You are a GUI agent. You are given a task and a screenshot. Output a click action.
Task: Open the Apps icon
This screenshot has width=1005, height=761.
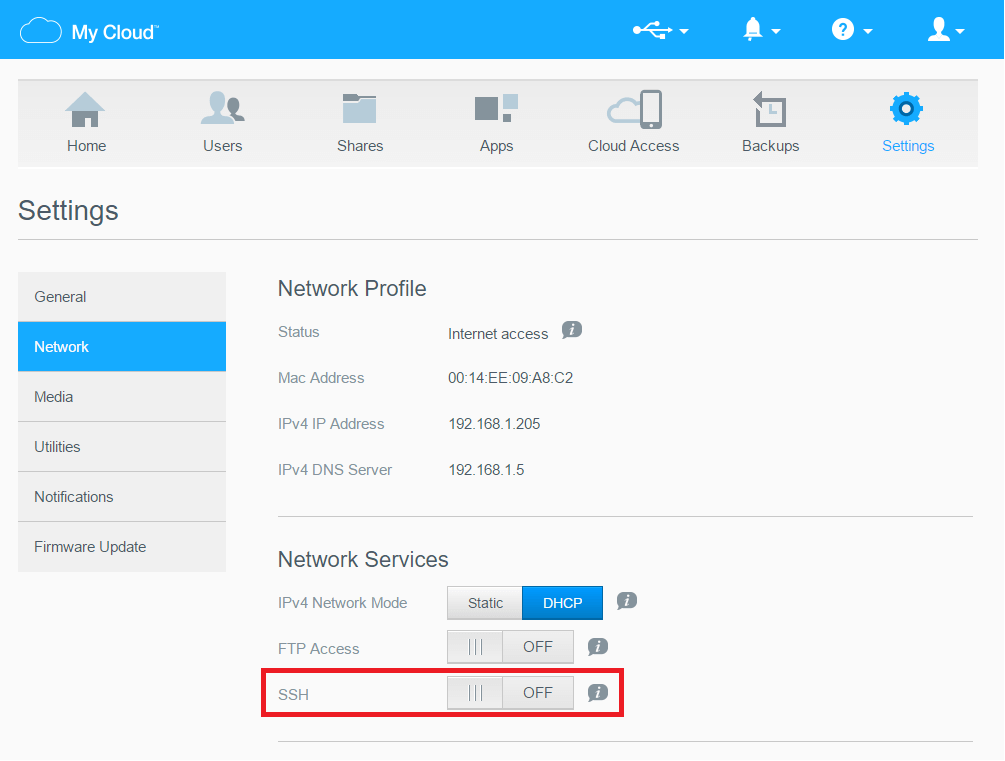click(x=496, y=110)
